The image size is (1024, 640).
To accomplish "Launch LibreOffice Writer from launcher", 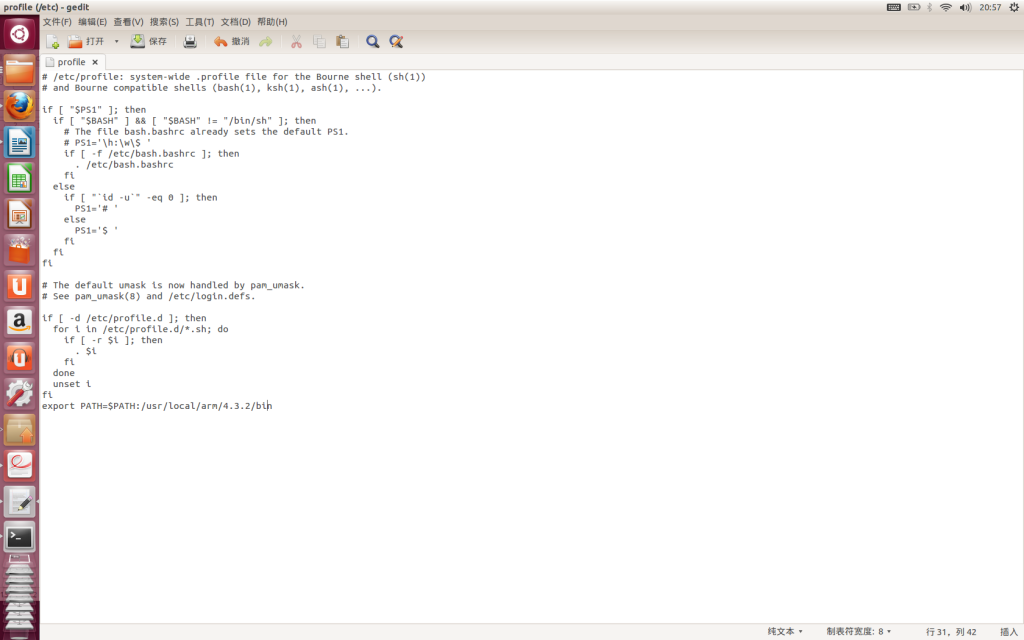I will click(20, 142).
